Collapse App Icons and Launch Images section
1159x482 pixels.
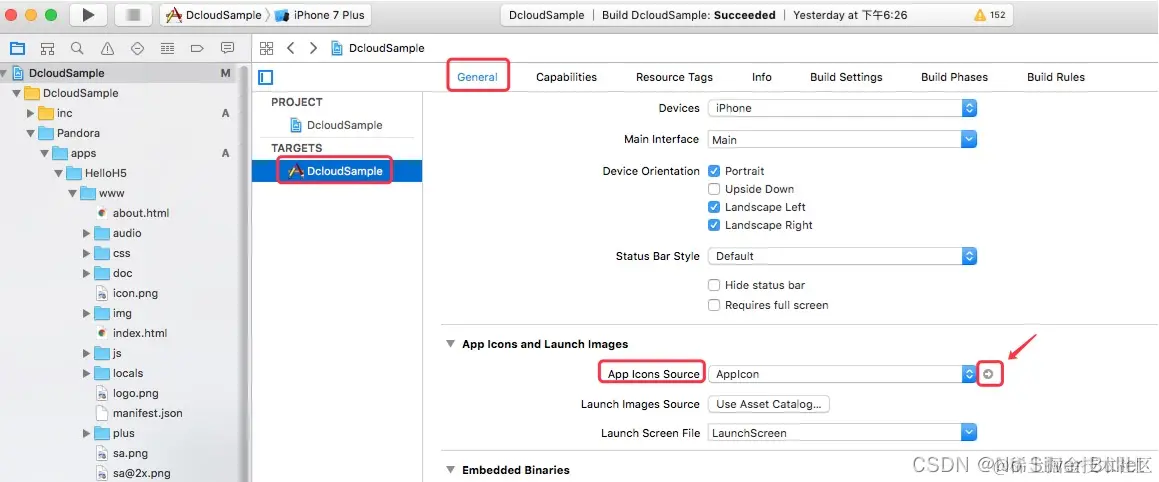(x=450, y=344)
